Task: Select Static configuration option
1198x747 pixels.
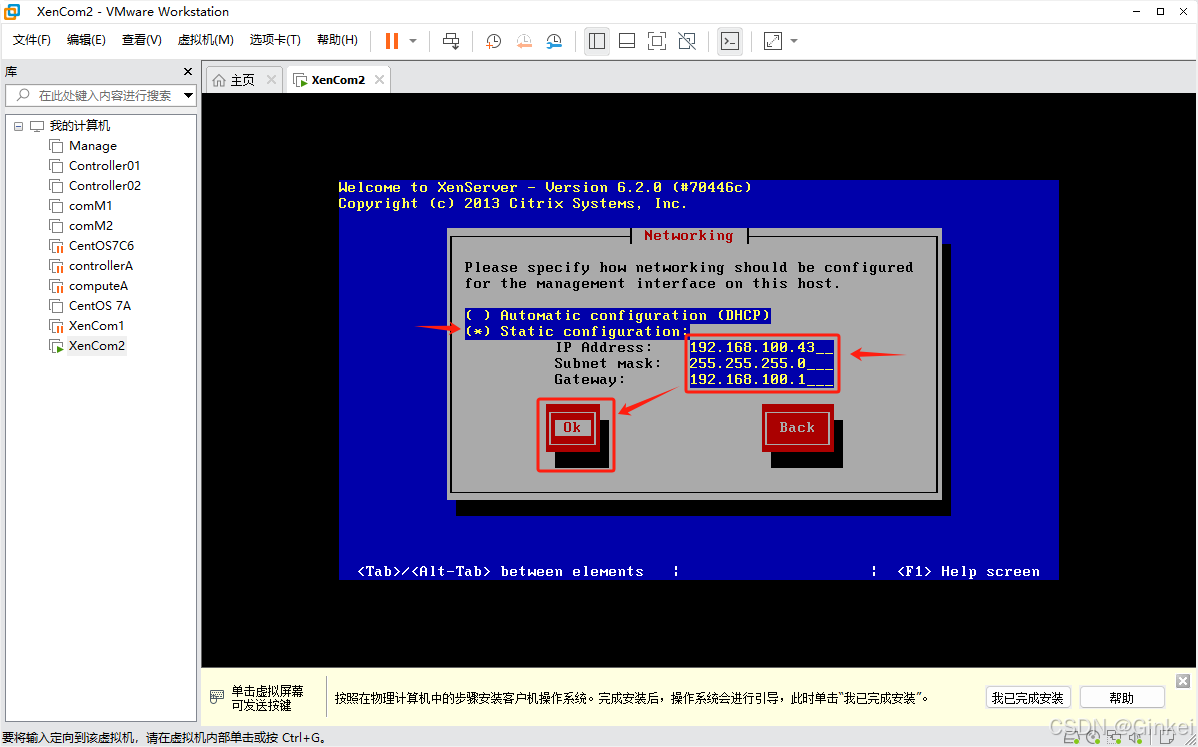Action: (x=577, y=331)
